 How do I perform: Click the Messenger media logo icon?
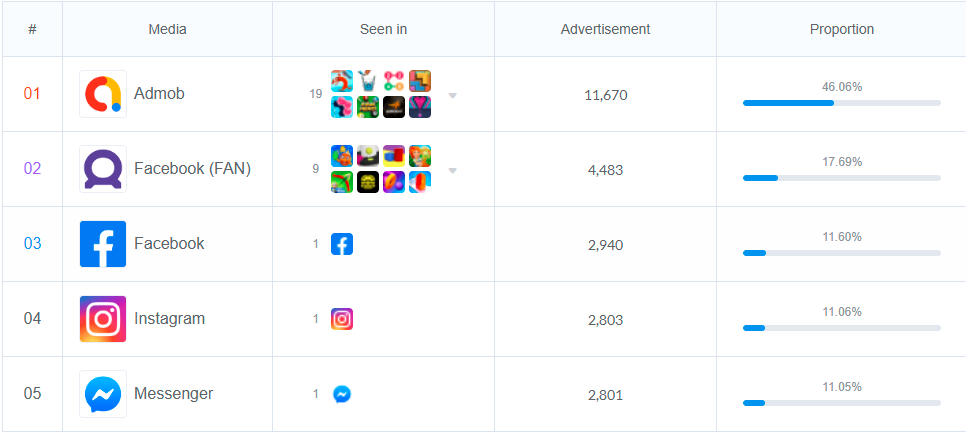102,394
